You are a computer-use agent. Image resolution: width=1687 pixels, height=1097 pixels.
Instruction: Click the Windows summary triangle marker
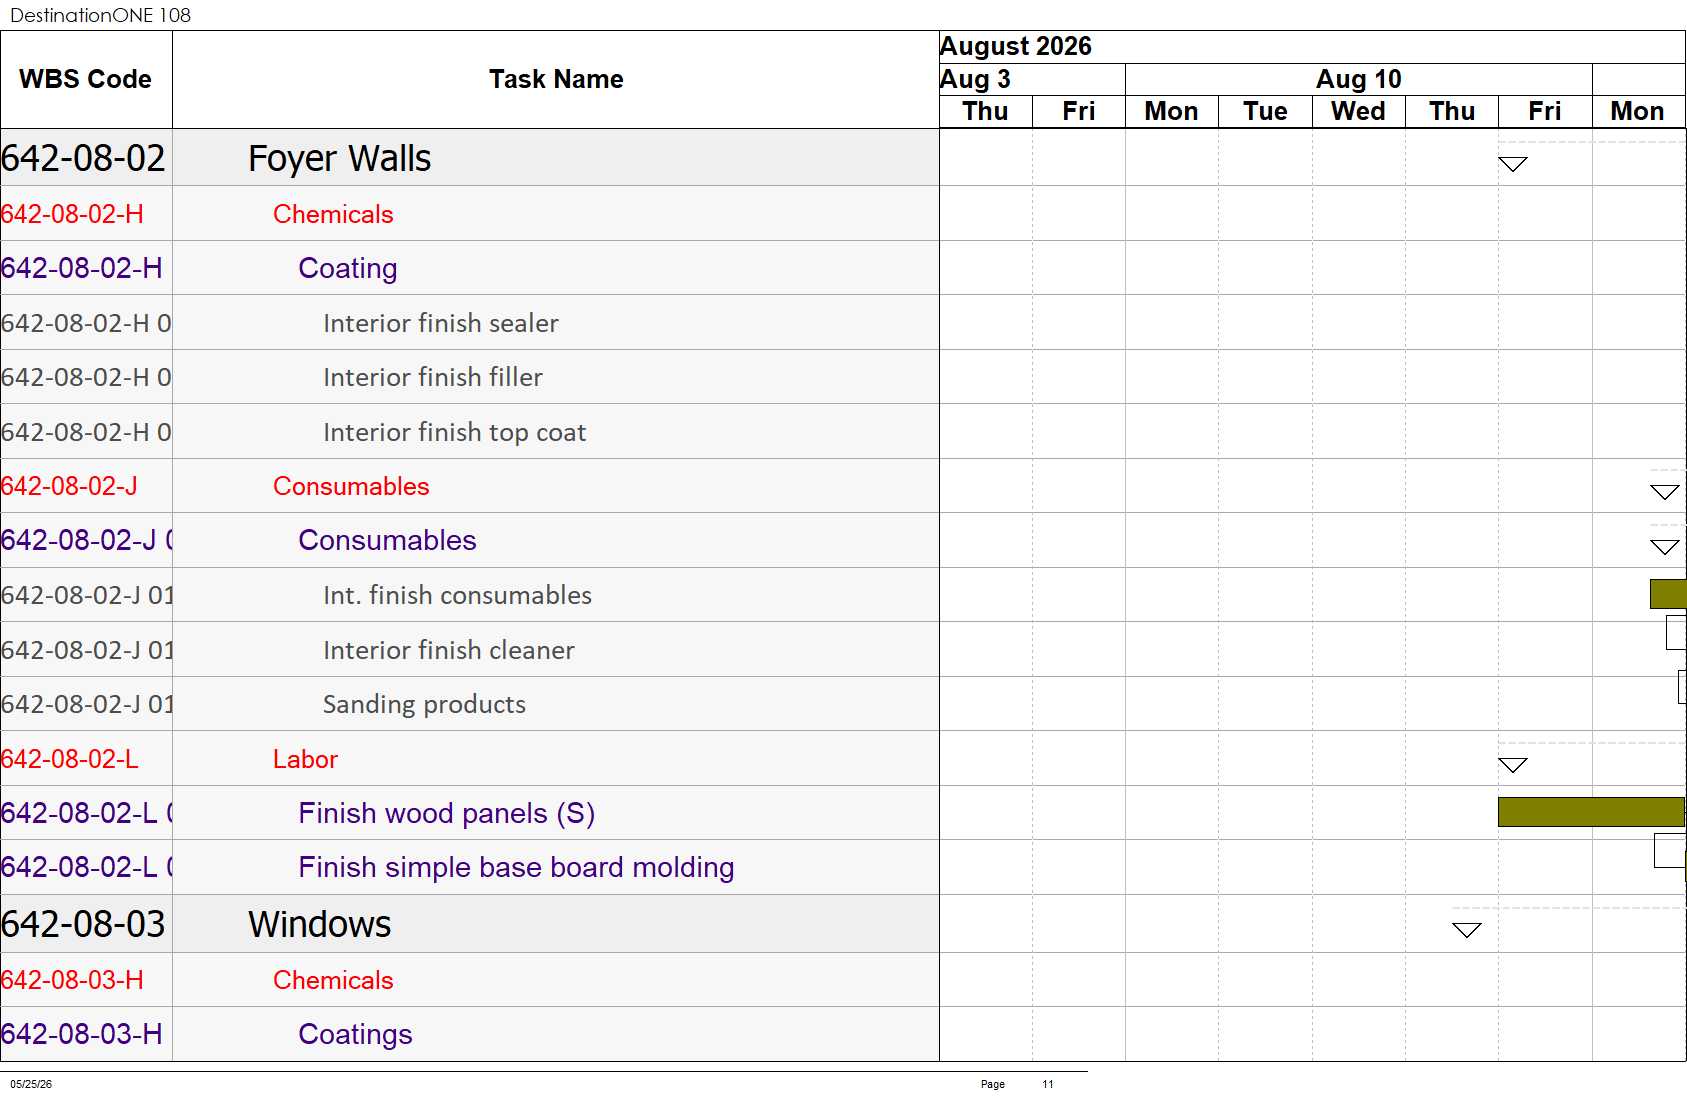[1466, 930]
